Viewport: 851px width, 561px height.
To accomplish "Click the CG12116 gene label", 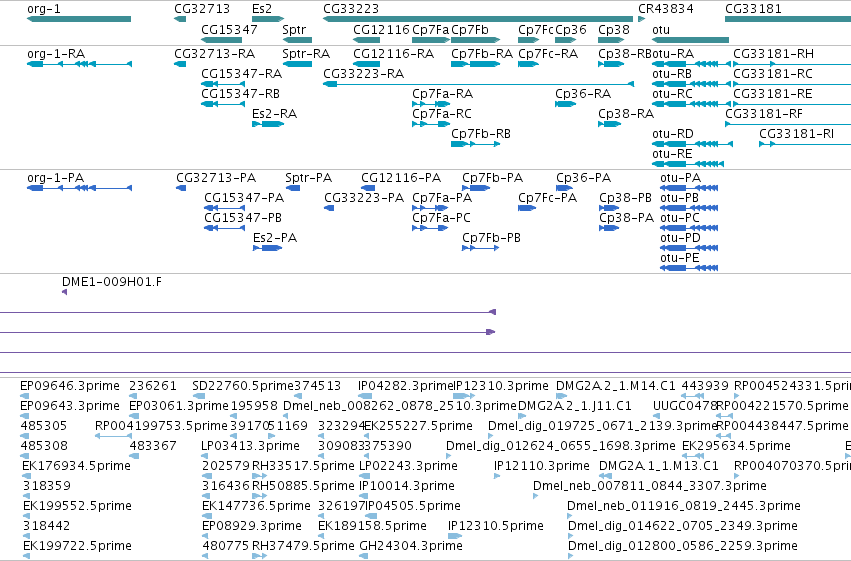I will tap(381, 29).
